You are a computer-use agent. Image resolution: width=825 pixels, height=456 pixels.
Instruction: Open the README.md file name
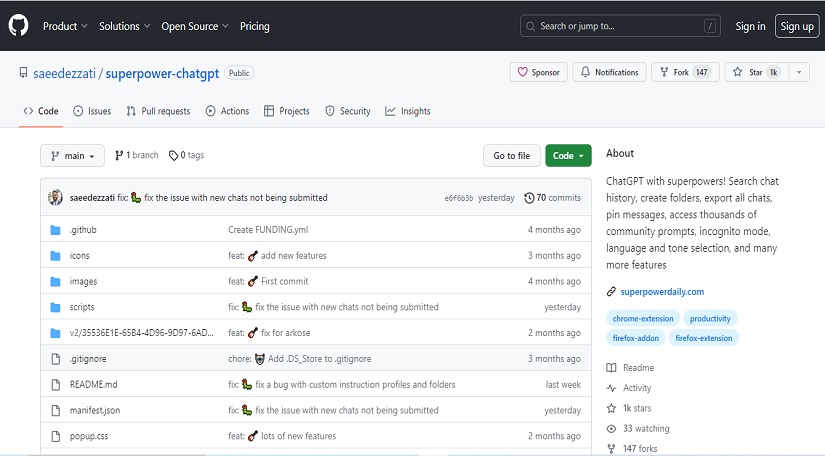click(x=94, y=384)
